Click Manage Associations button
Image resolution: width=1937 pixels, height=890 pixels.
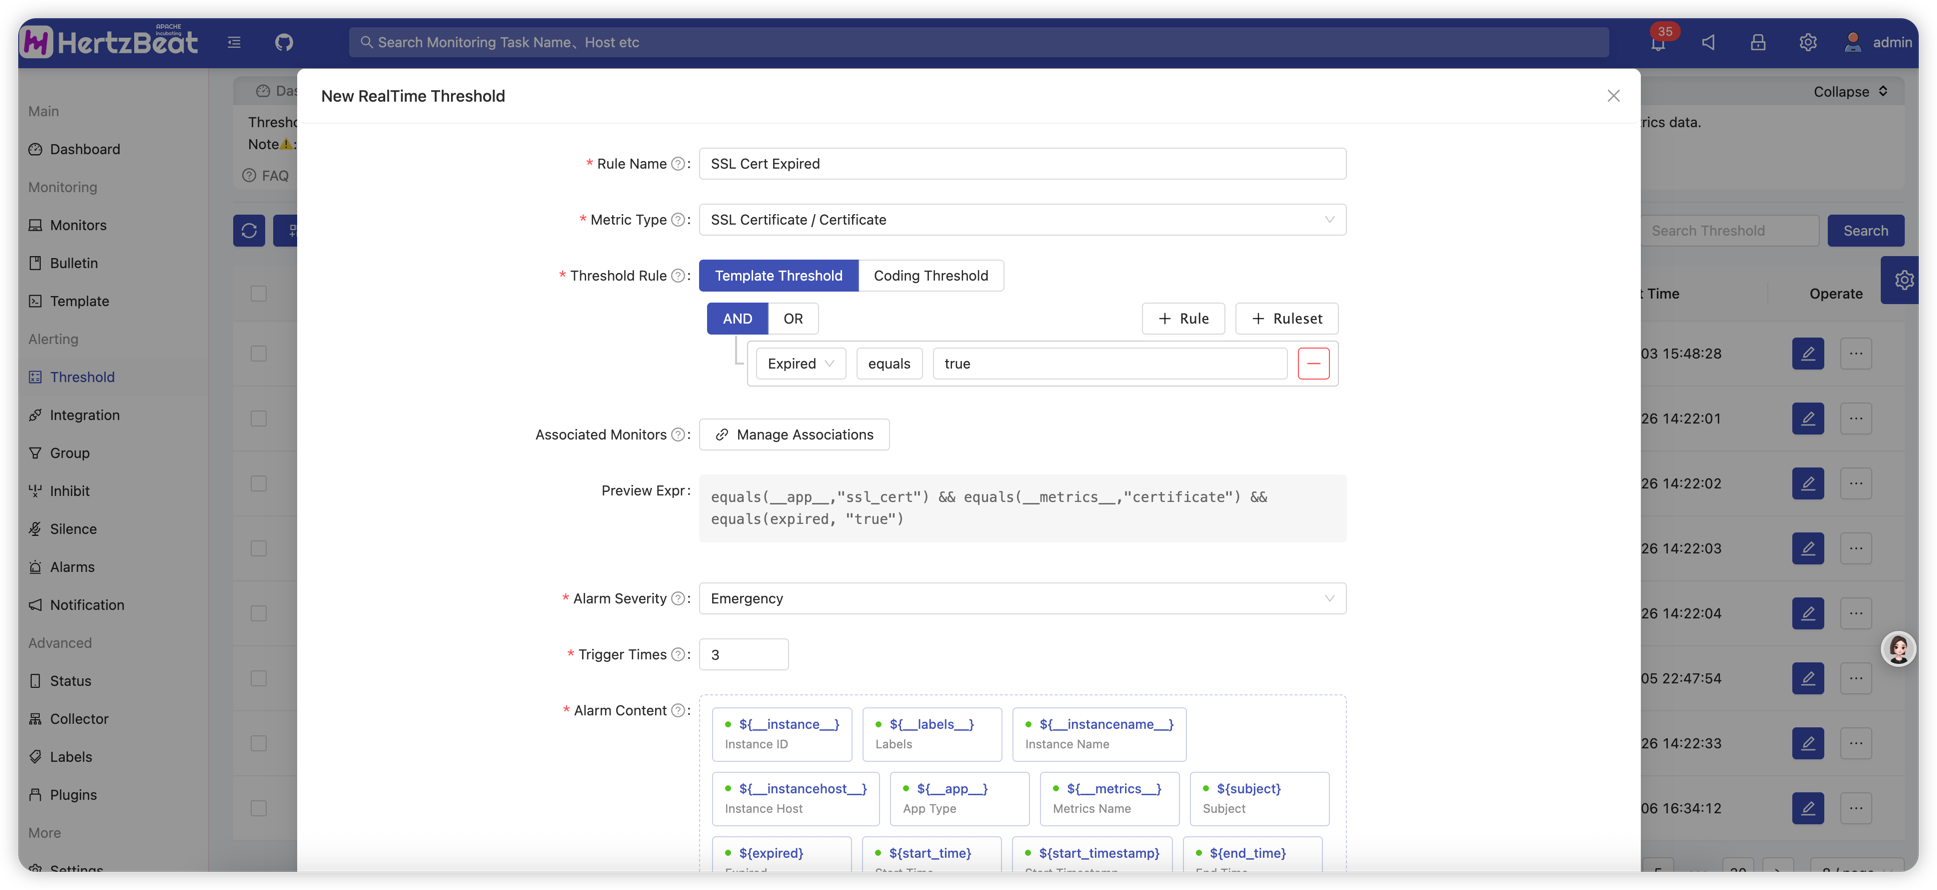click(x=794, y=435)
